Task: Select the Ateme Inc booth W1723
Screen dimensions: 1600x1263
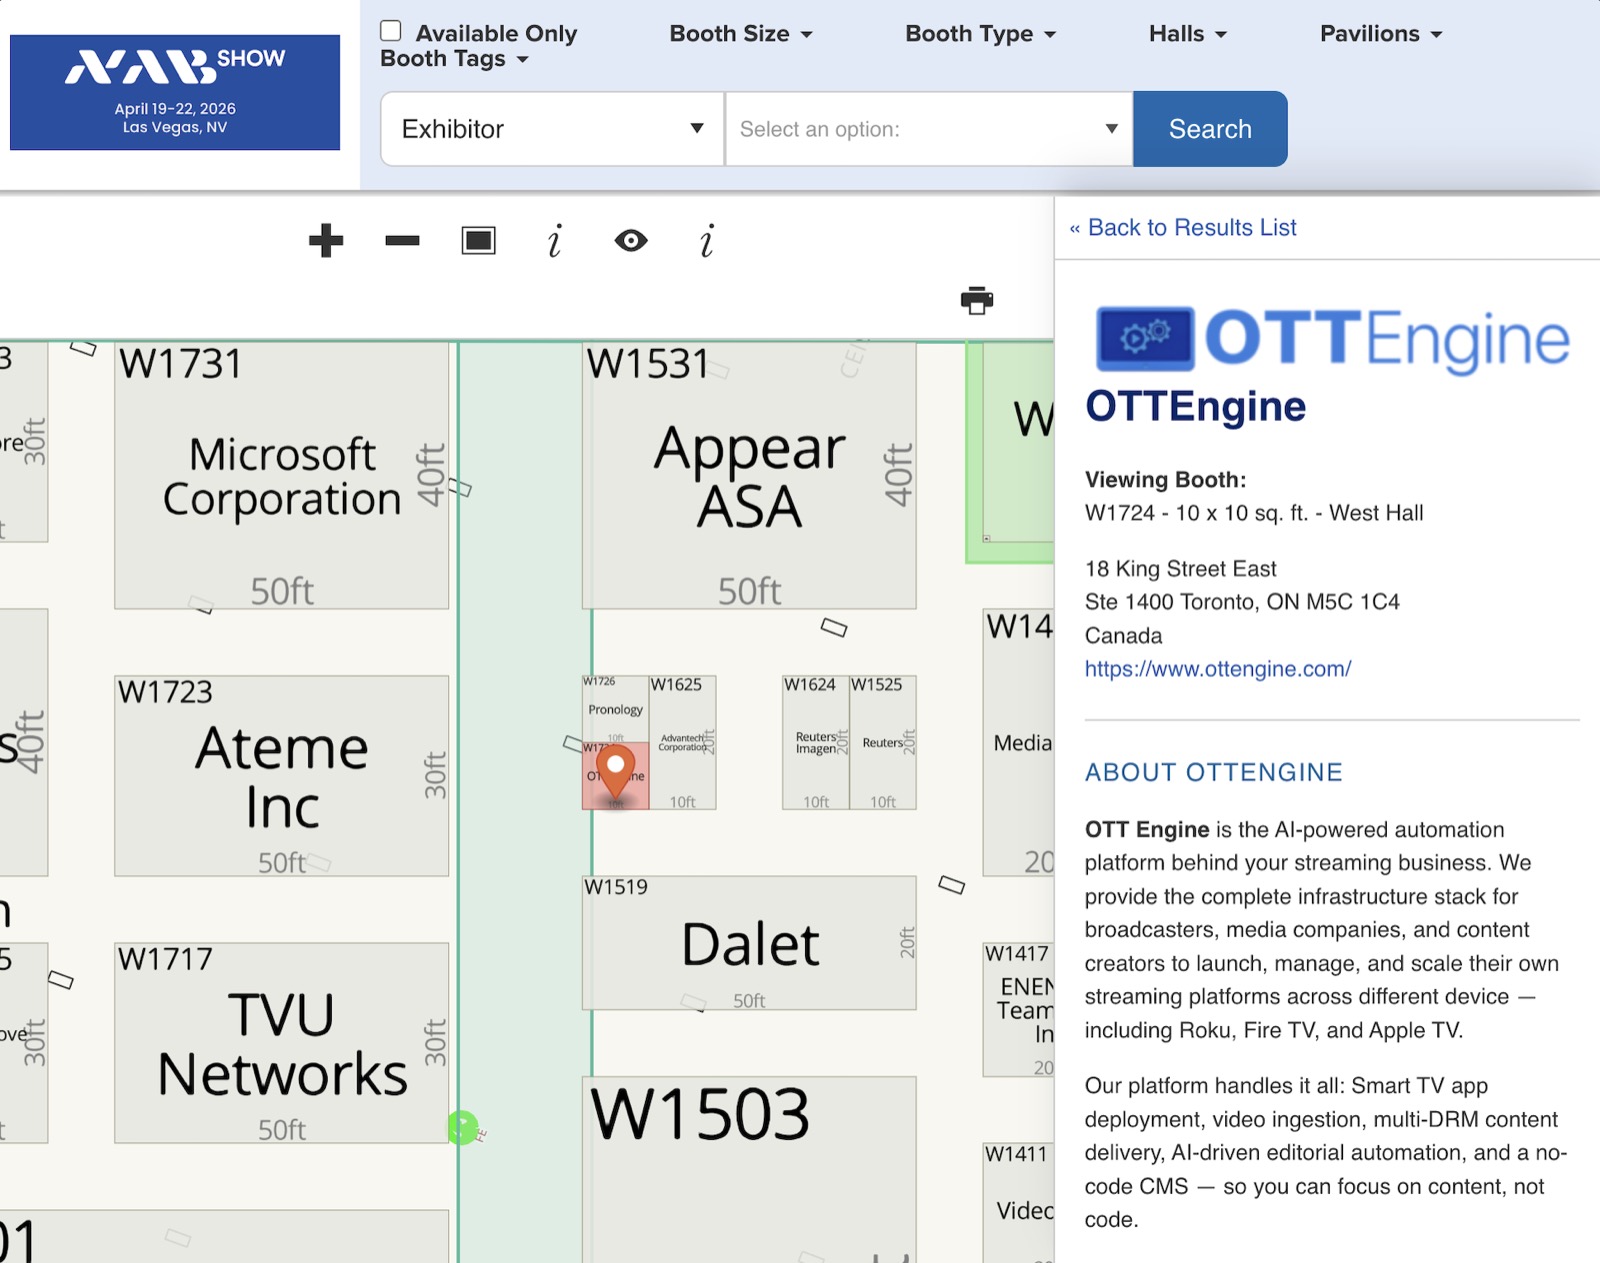Action: click(282, 776)
